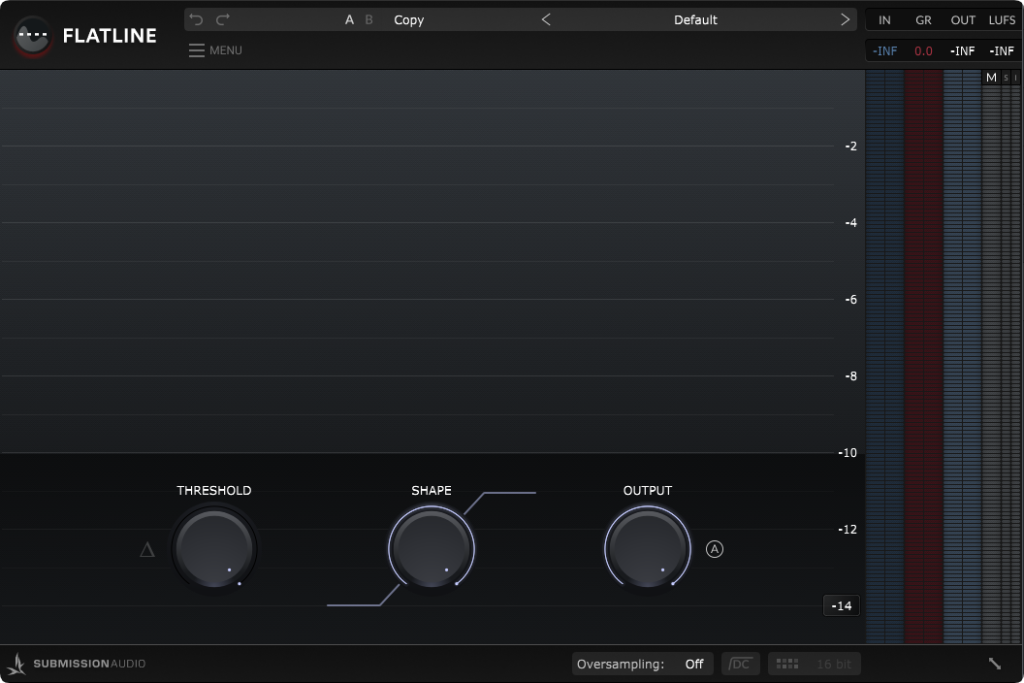
Task: Click the SHAPE label
Action: pos(431,490)
